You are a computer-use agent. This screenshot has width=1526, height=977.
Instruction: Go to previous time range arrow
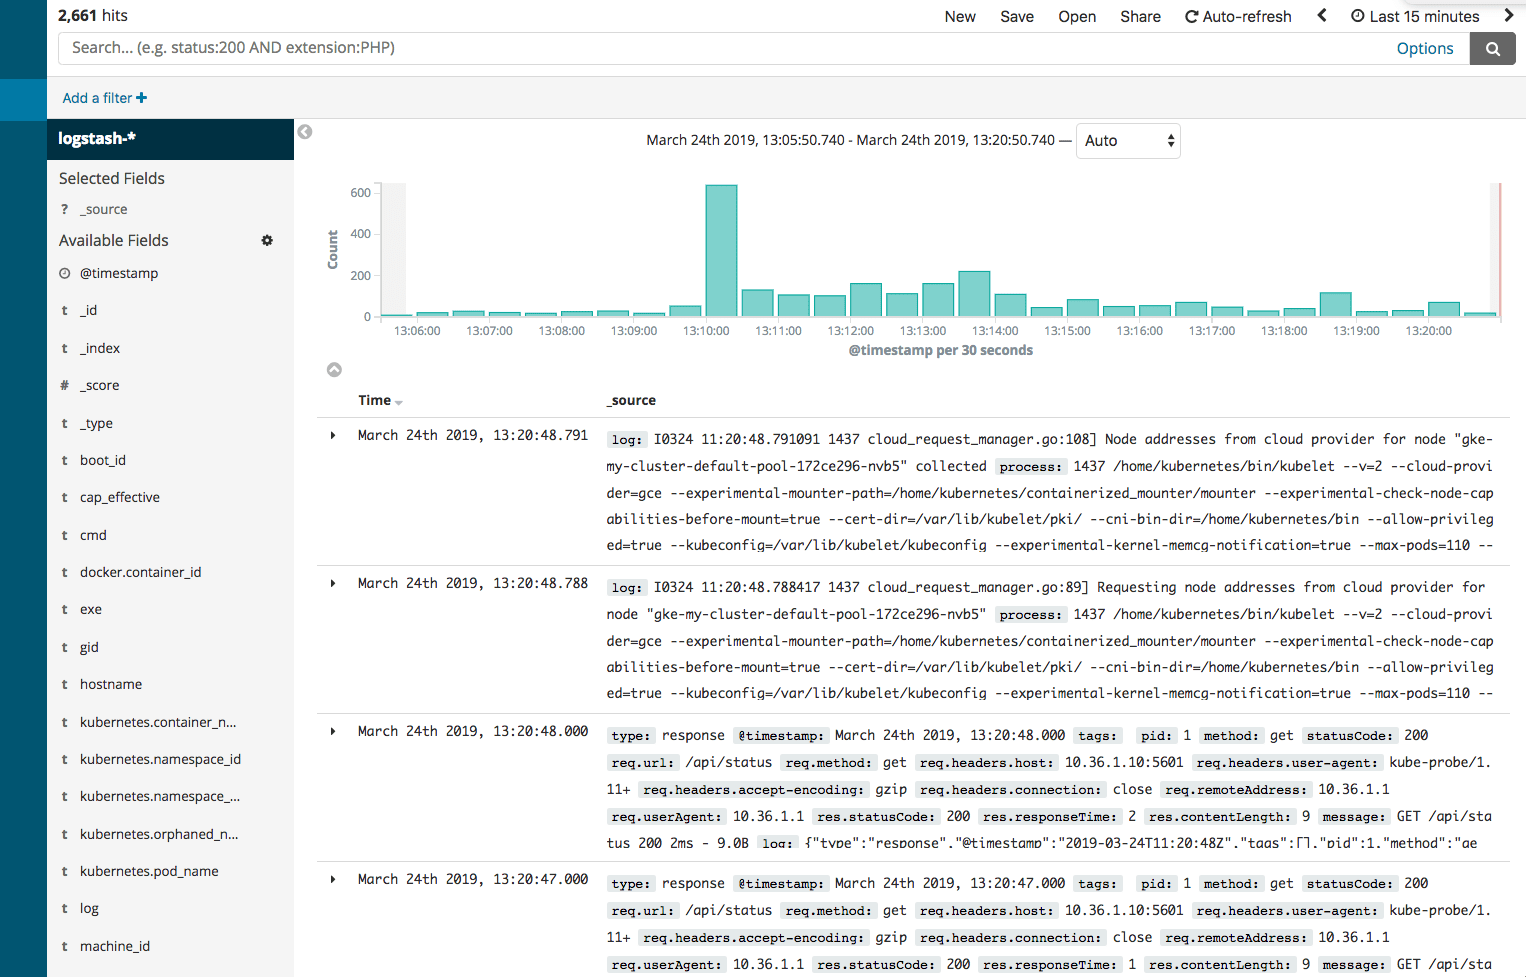(1322, 16)
